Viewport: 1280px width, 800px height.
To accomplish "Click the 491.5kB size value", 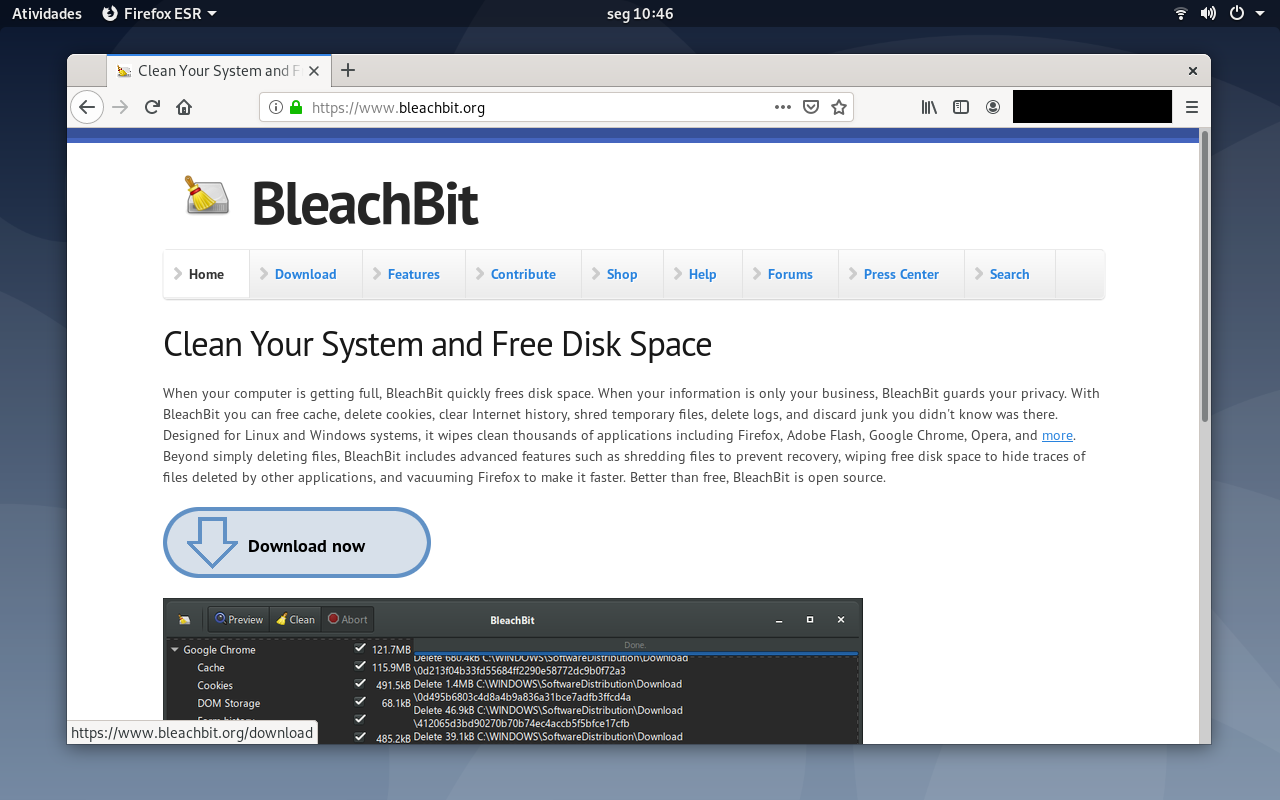I will 393,686.
